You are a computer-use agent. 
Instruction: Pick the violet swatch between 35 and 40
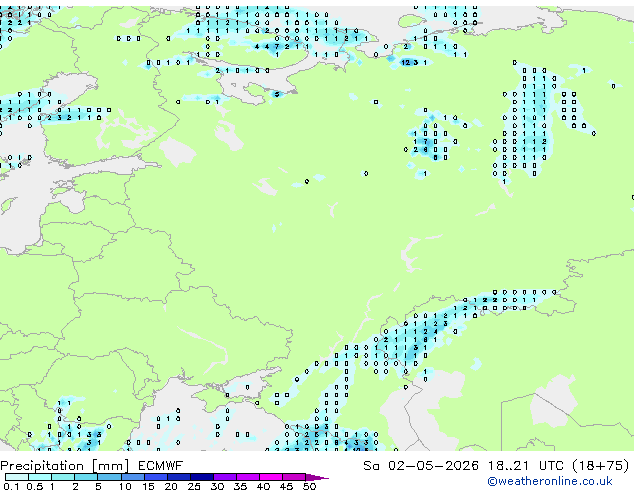click(248, 477)
